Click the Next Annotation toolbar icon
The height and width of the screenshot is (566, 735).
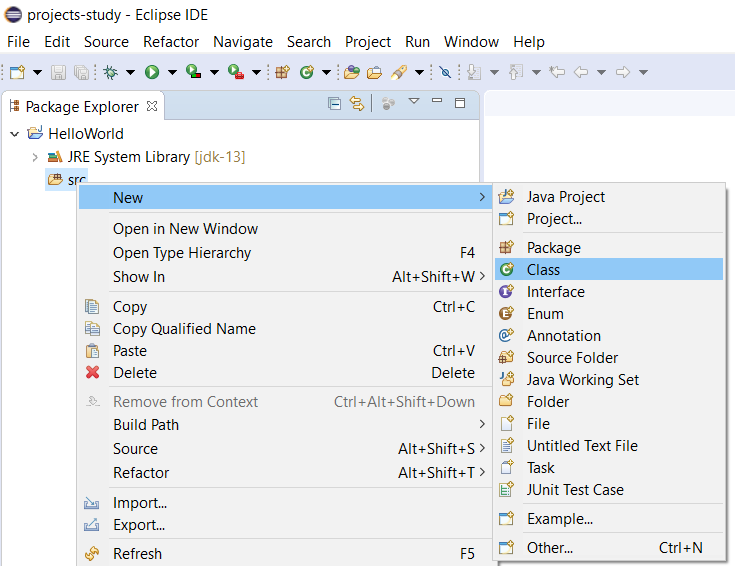pos(474,72)
